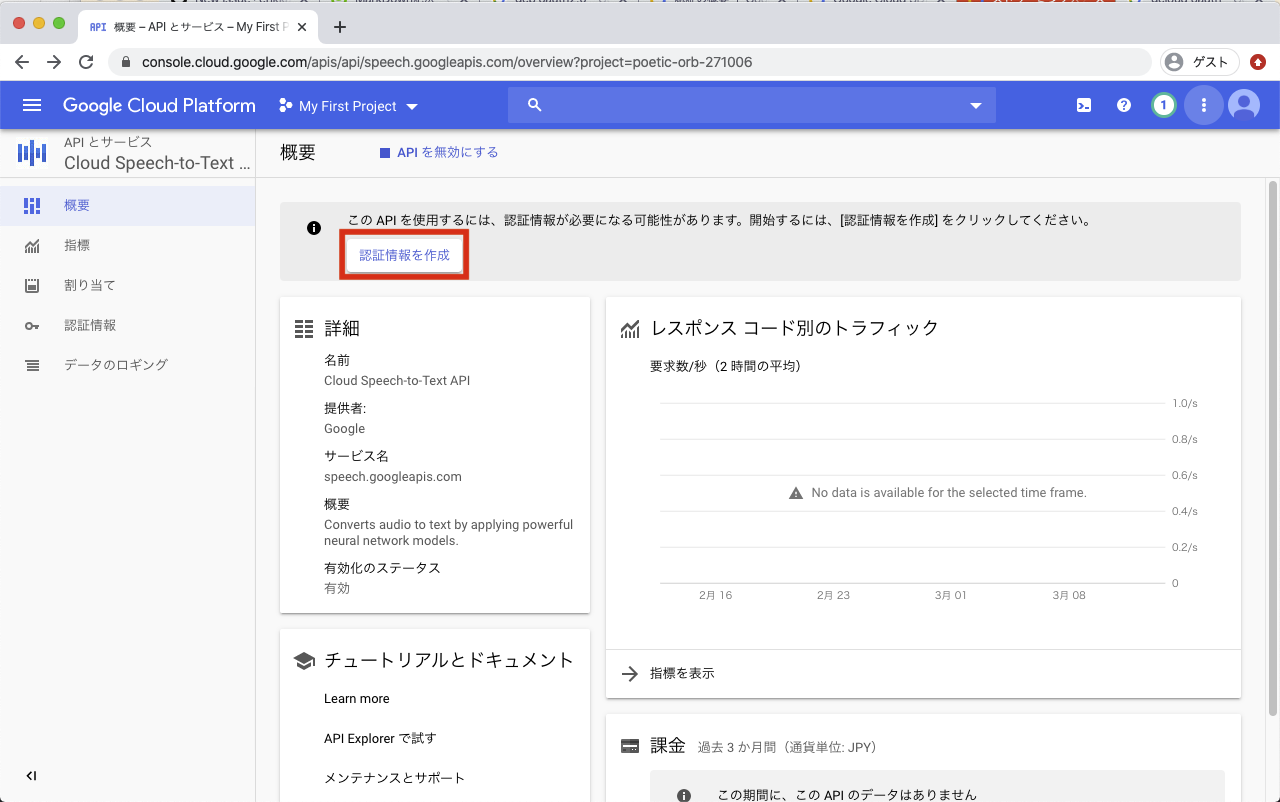The image size is (1280, 802).
Task: Open the utilities three-dot menu
Action: click(1203, 105)
